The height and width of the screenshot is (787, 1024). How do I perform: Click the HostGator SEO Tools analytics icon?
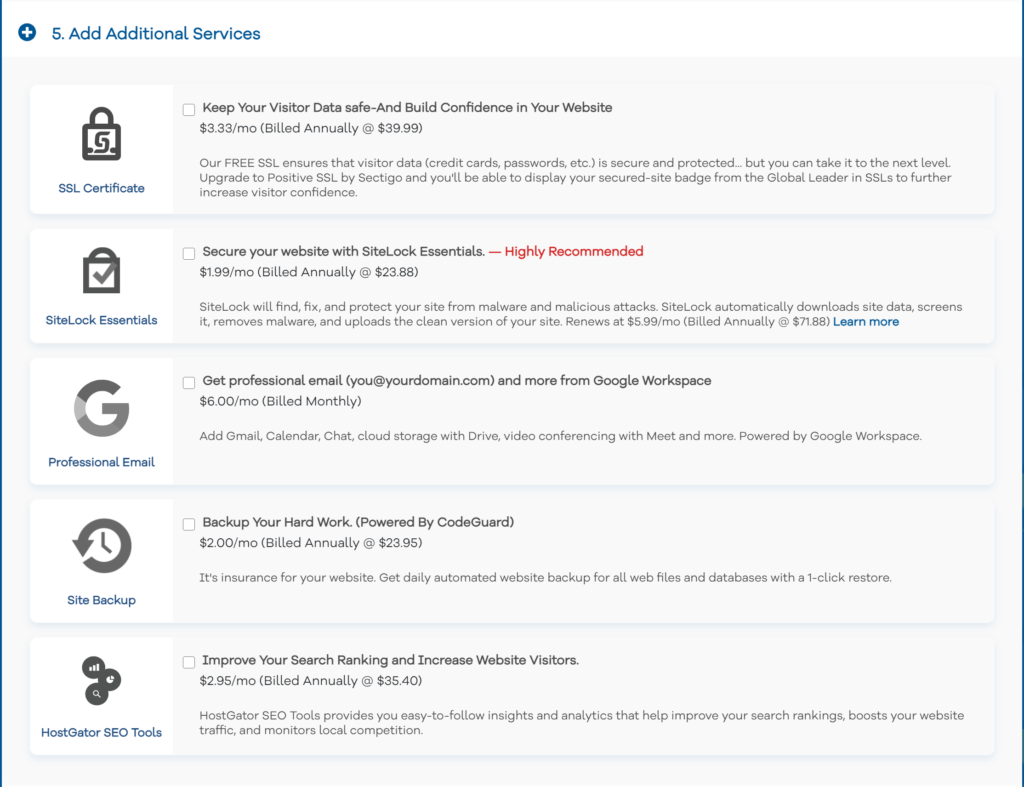(x=101, y=681)
